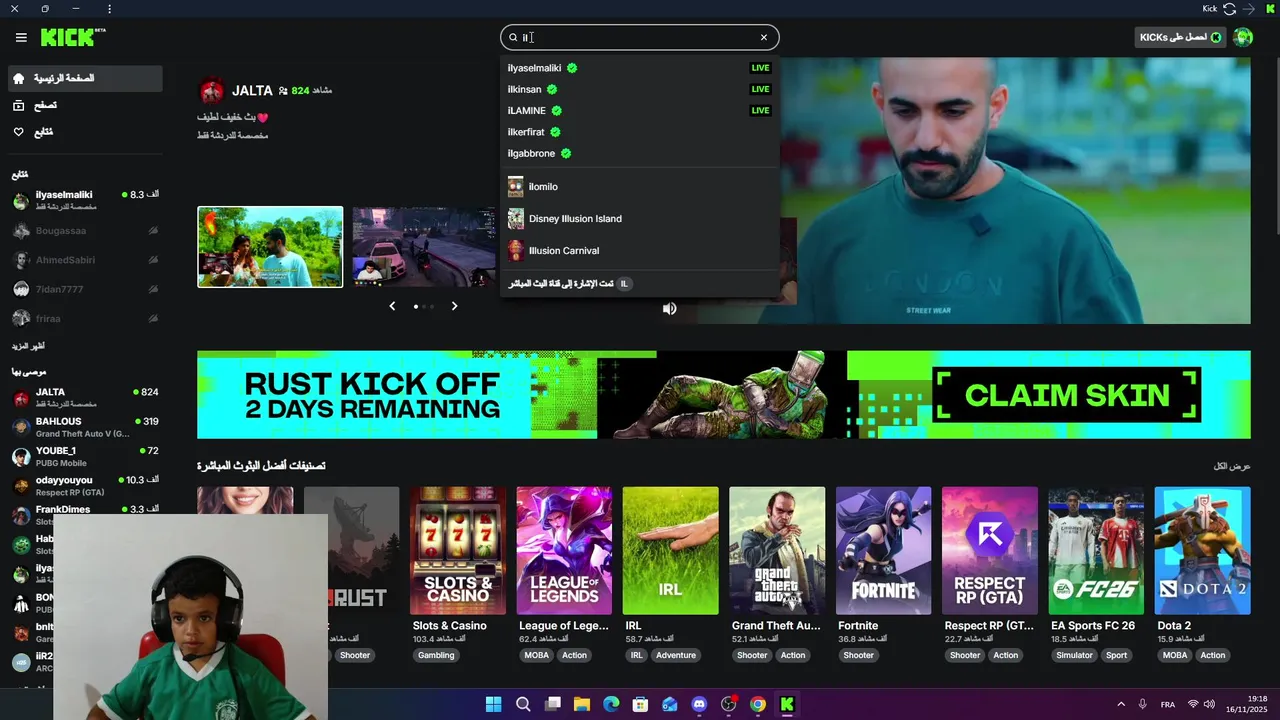Screen dimensions: 1280x720
Task: Open Respect RP (GTA) category card
Action: (x=990, y=551)
